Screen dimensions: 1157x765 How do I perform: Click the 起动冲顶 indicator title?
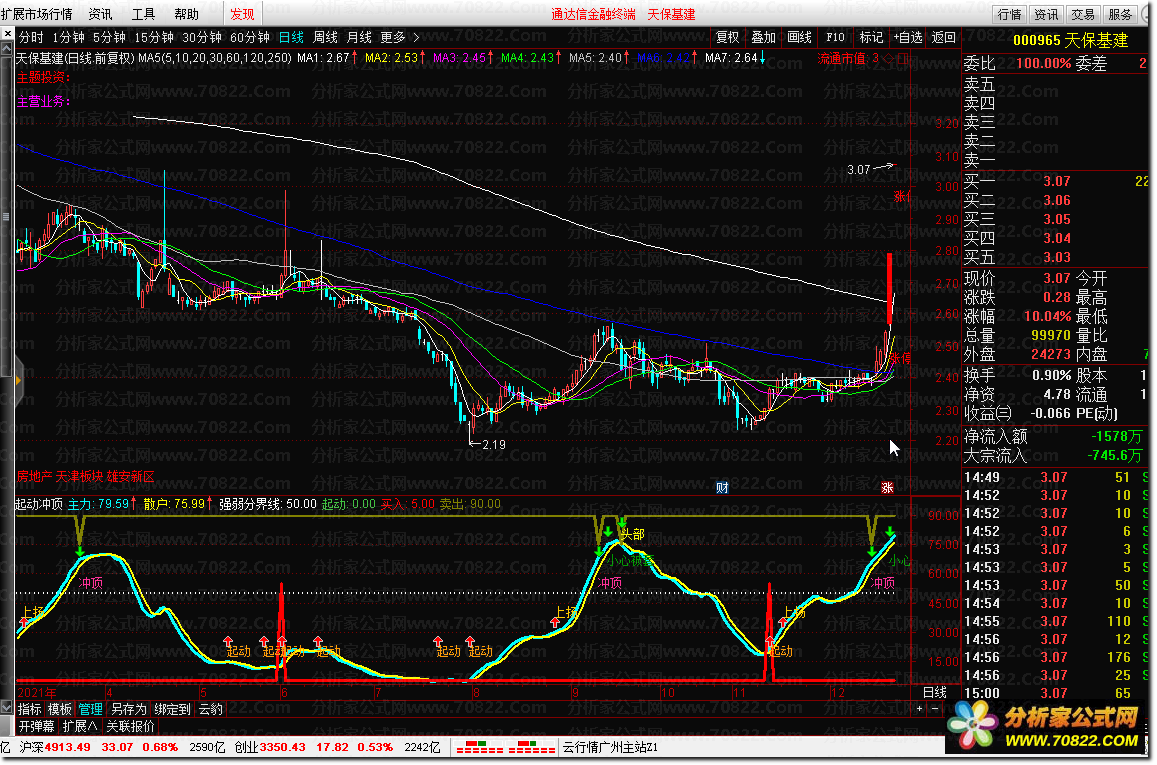[39, 504]
